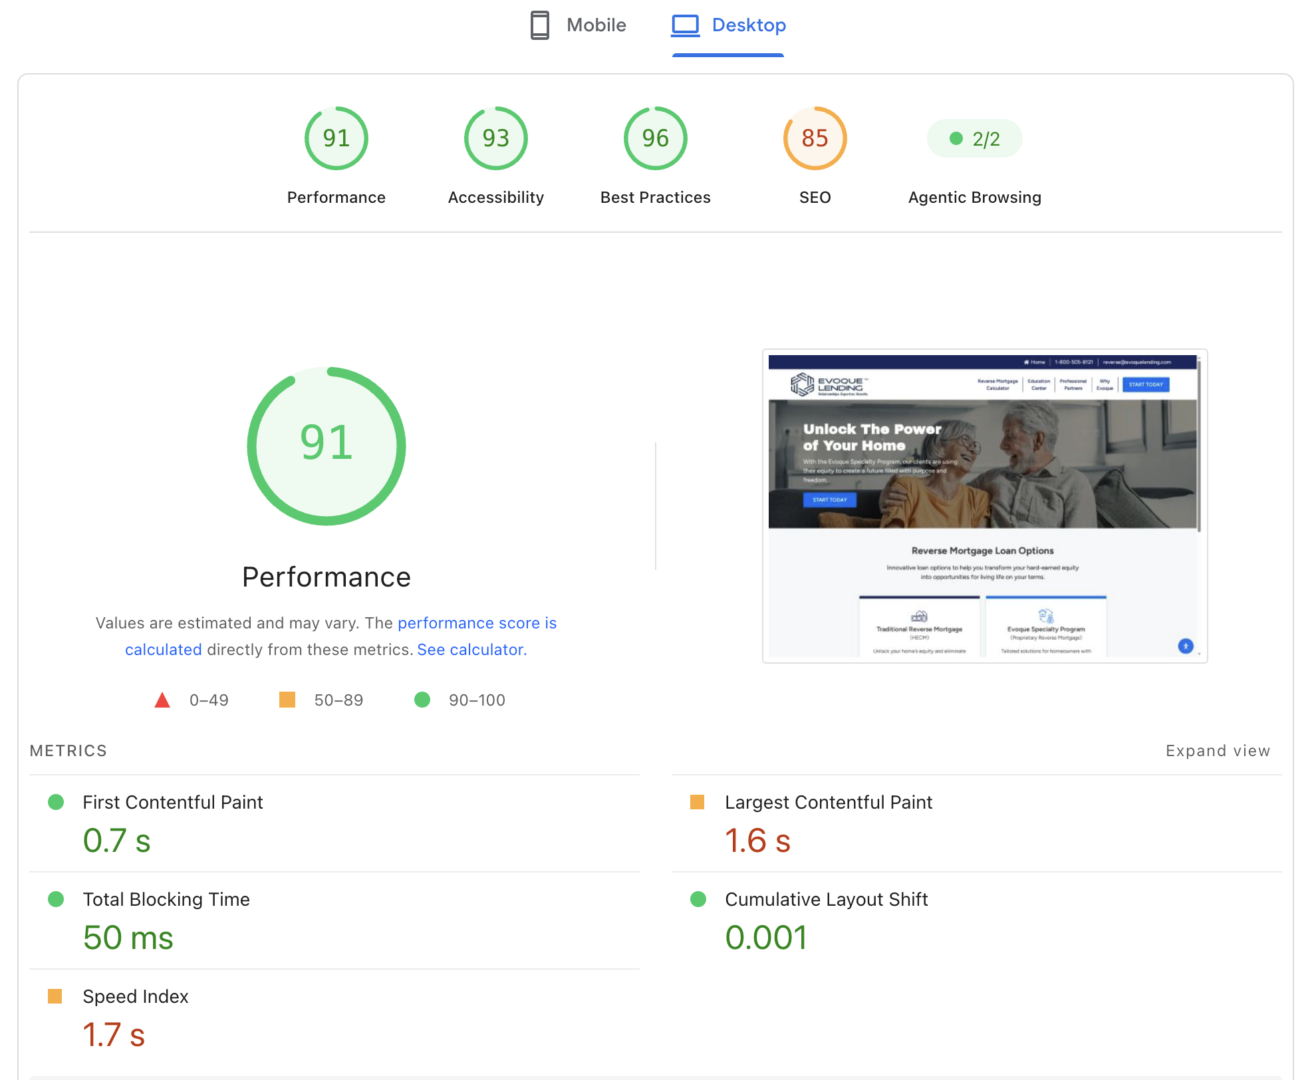This screenshot has height=1080, width=1314.
Task: Click the 0.7 s metric value
Action: pyautogui.click(x=116, y=841)
